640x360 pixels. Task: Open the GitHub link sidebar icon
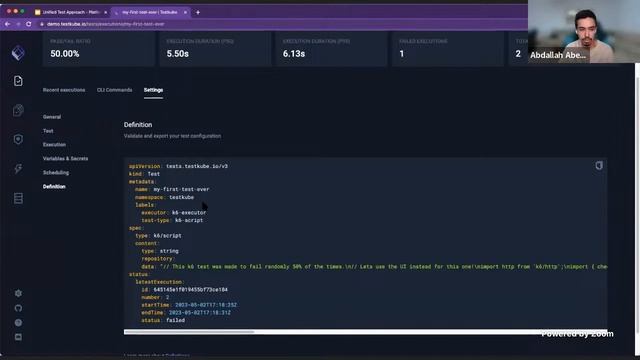[x=18, y=308]
